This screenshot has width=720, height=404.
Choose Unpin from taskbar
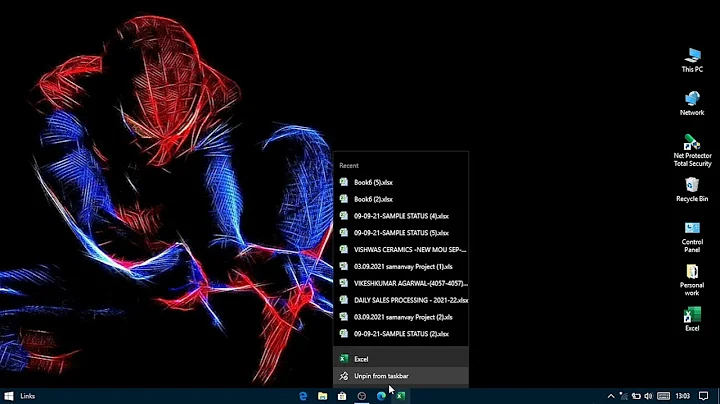click(400, 376)
